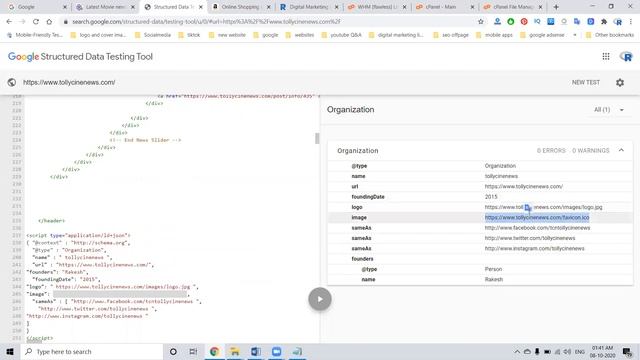Switch to the Google tab
The image size is (640, 360).
[x=38, y=7]
